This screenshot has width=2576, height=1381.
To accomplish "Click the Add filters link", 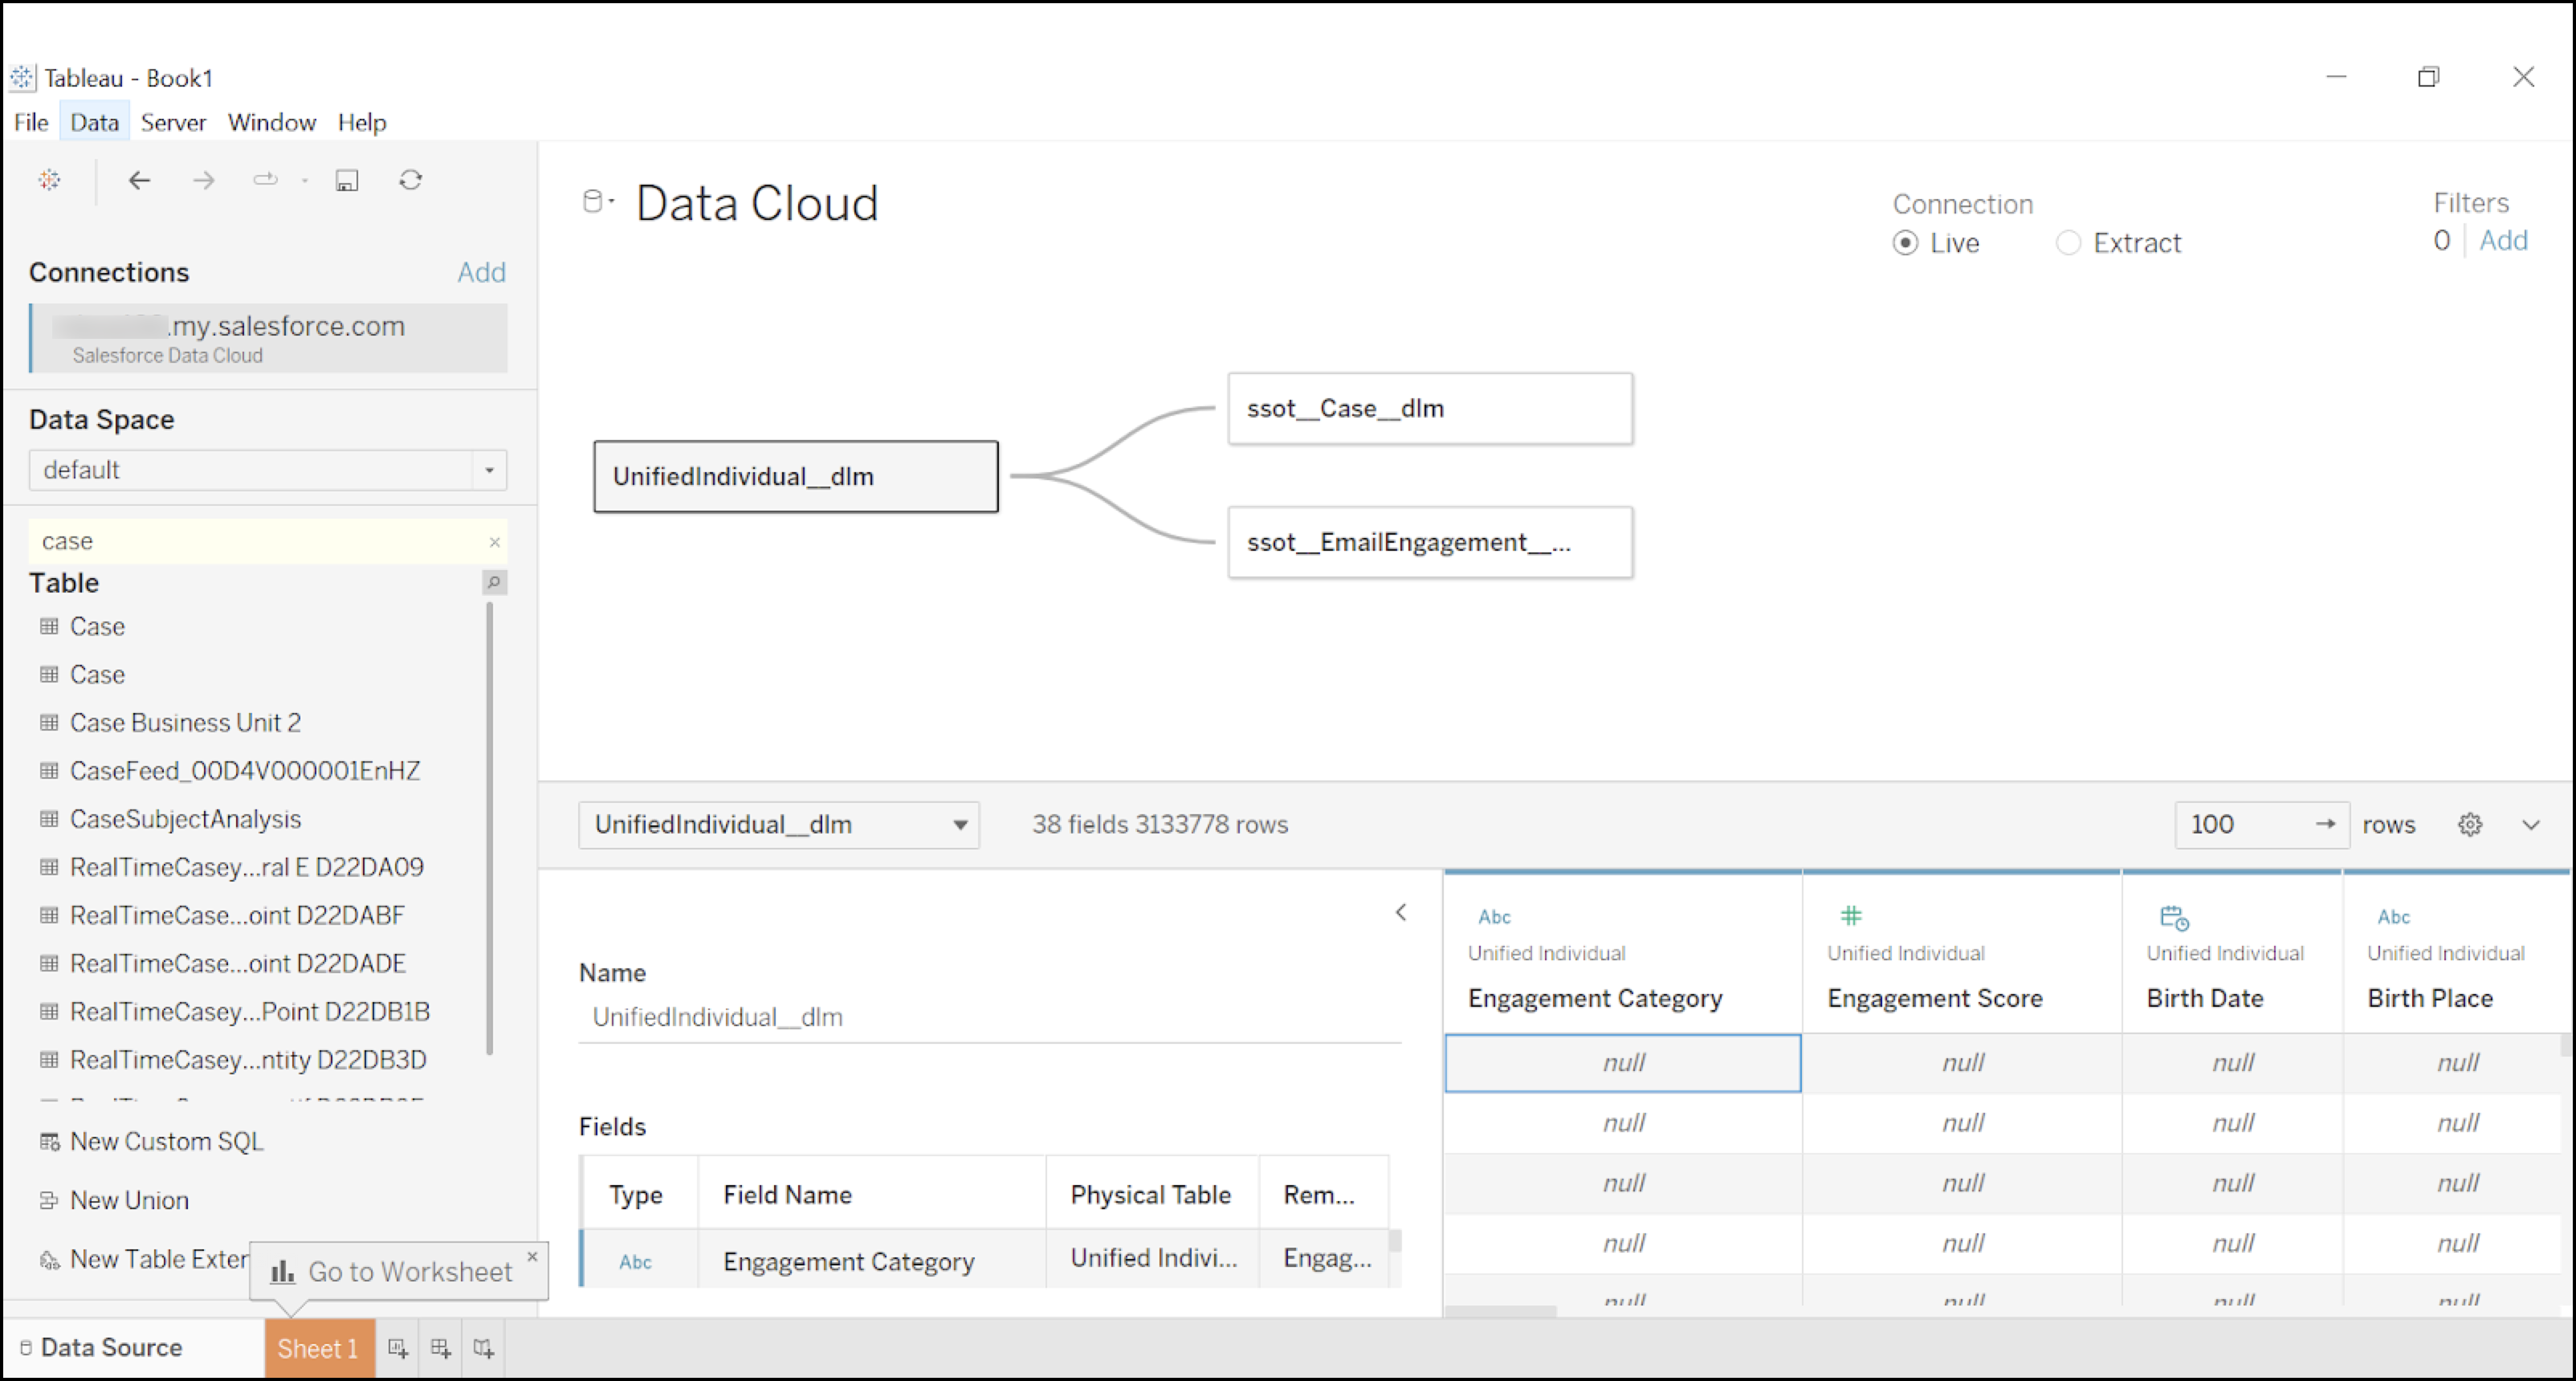I will point(2502,240).
